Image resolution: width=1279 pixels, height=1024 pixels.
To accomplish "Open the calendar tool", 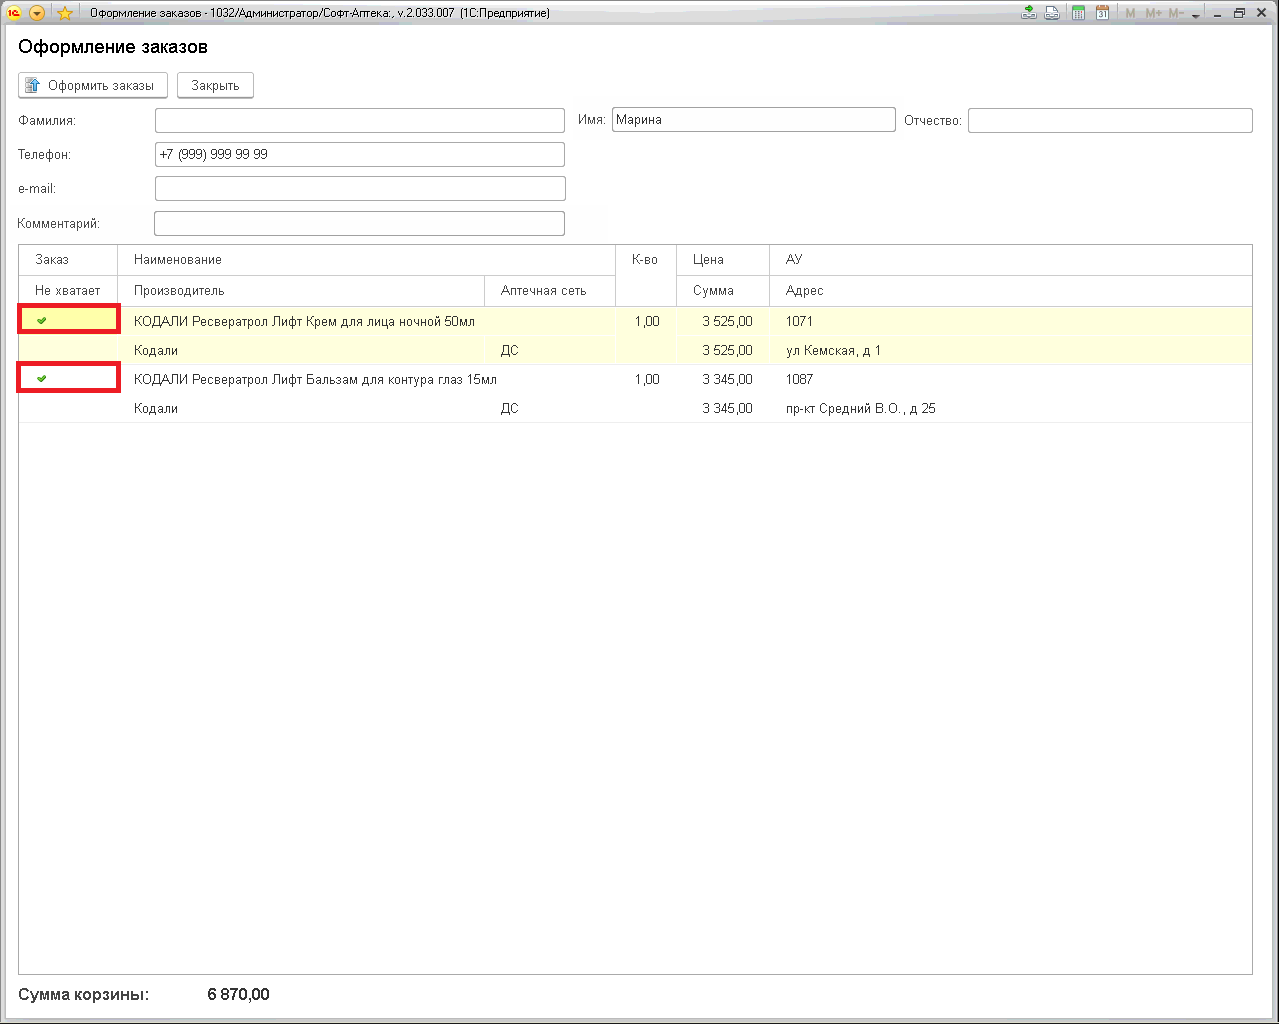I will click(x=1102, y=13).
